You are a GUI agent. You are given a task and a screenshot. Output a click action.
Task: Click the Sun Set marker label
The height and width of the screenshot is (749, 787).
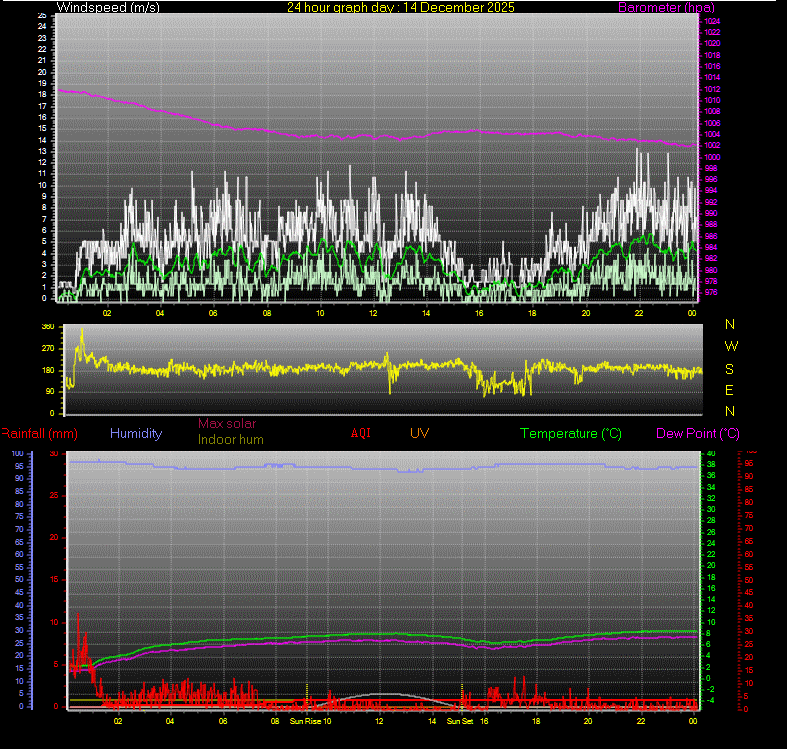460,721
